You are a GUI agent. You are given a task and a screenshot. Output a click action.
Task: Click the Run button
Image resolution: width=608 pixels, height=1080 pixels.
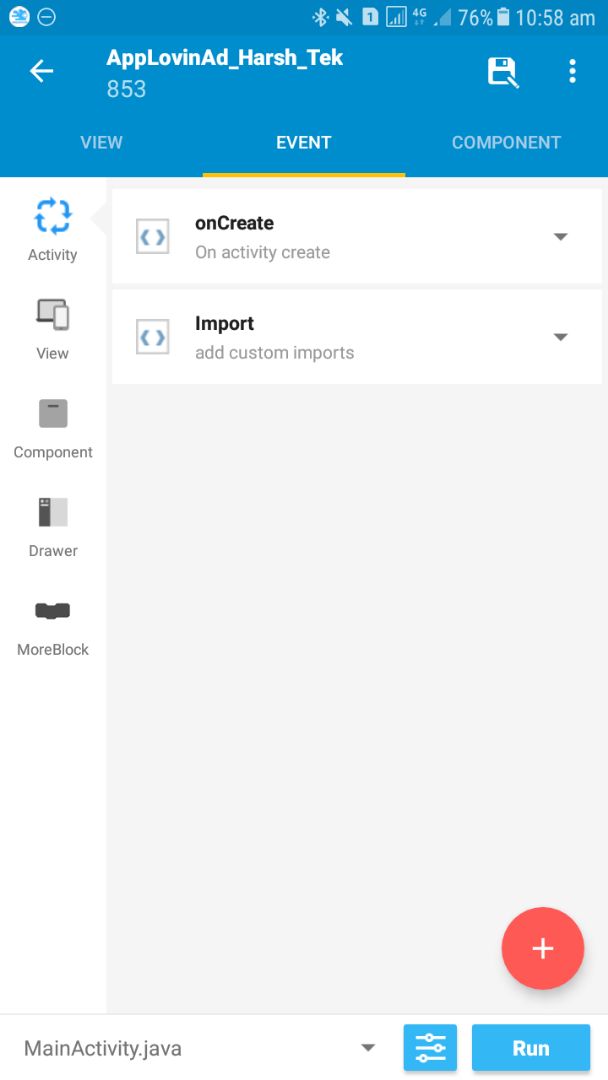pyautogui.click(x=531, y=1048)
